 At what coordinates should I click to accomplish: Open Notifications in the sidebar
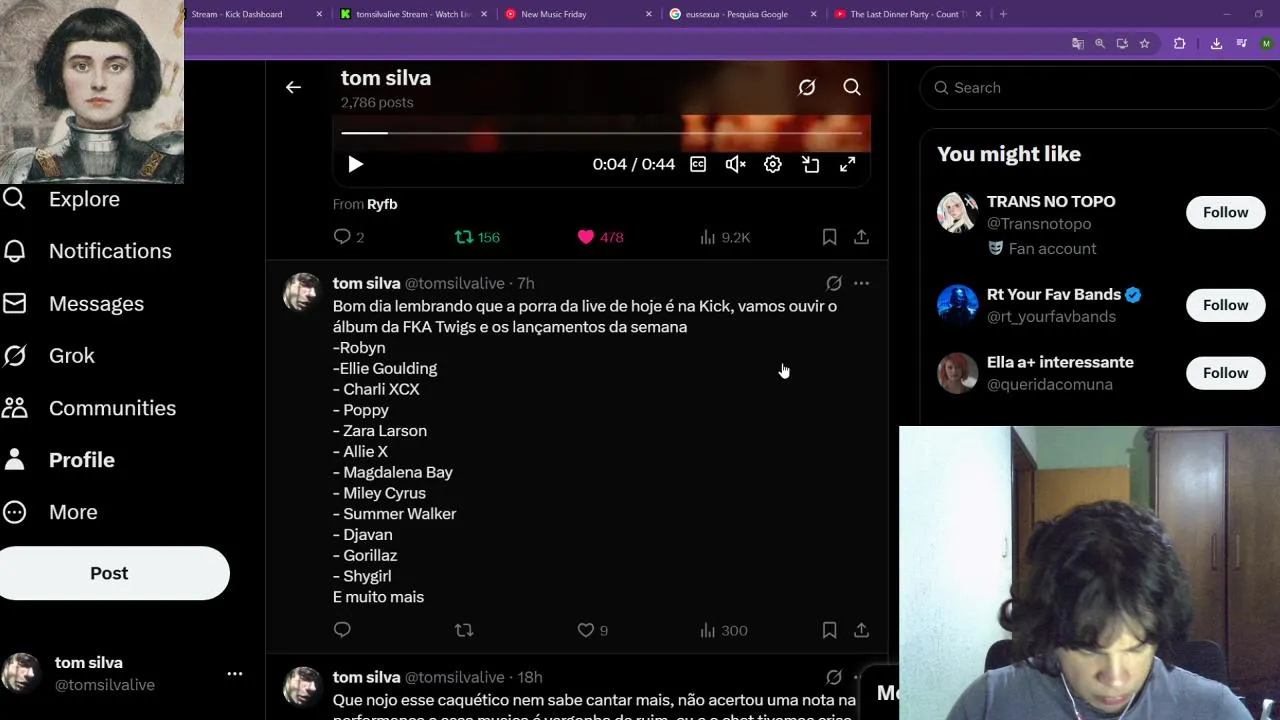(87, 251)
